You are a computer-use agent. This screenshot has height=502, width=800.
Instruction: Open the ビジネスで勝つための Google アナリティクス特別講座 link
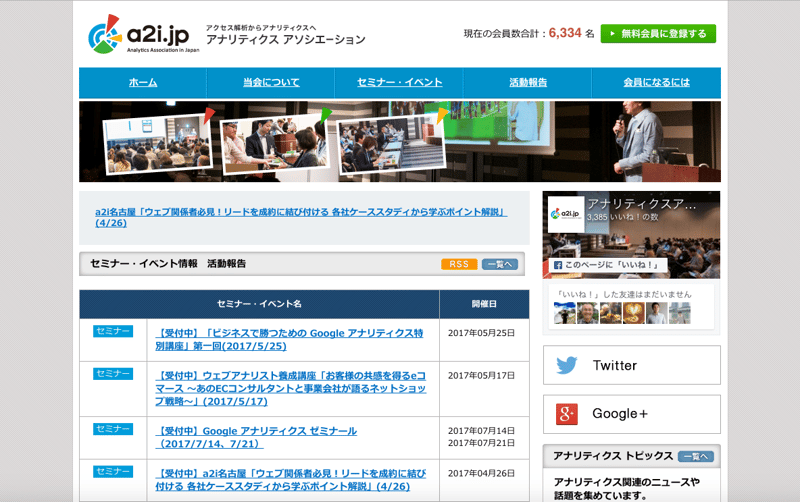click(289, 340)
